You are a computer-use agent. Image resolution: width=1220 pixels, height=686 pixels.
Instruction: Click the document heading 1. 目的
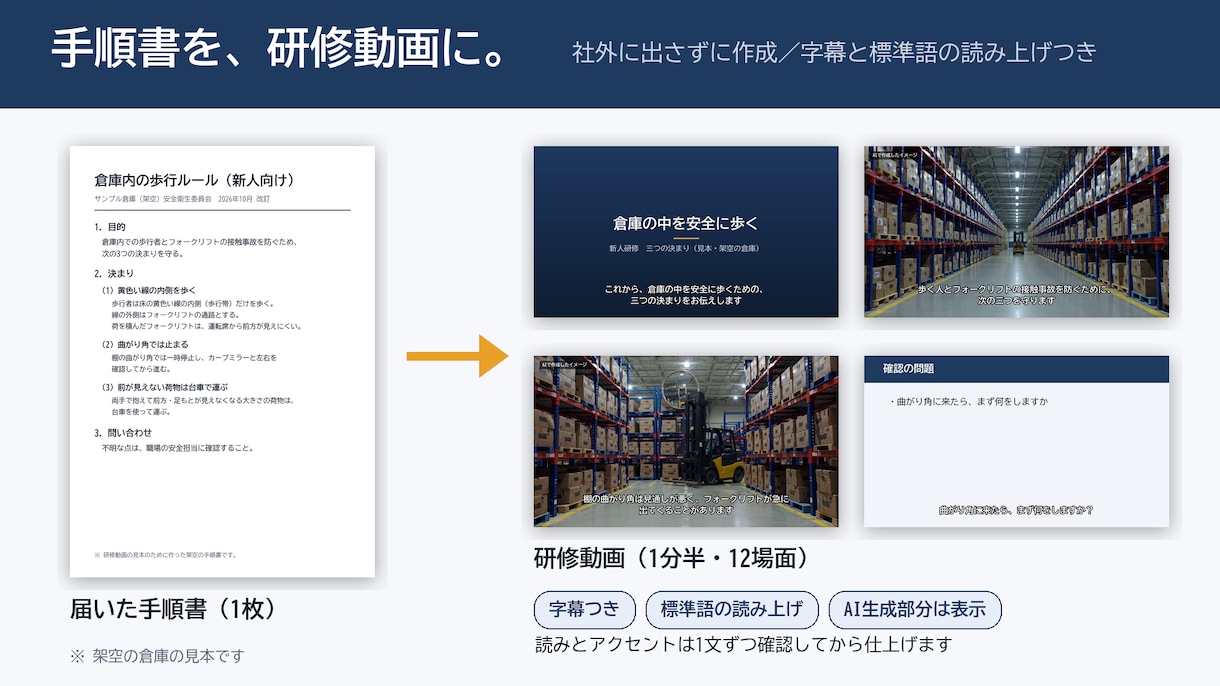coord(109,227)
